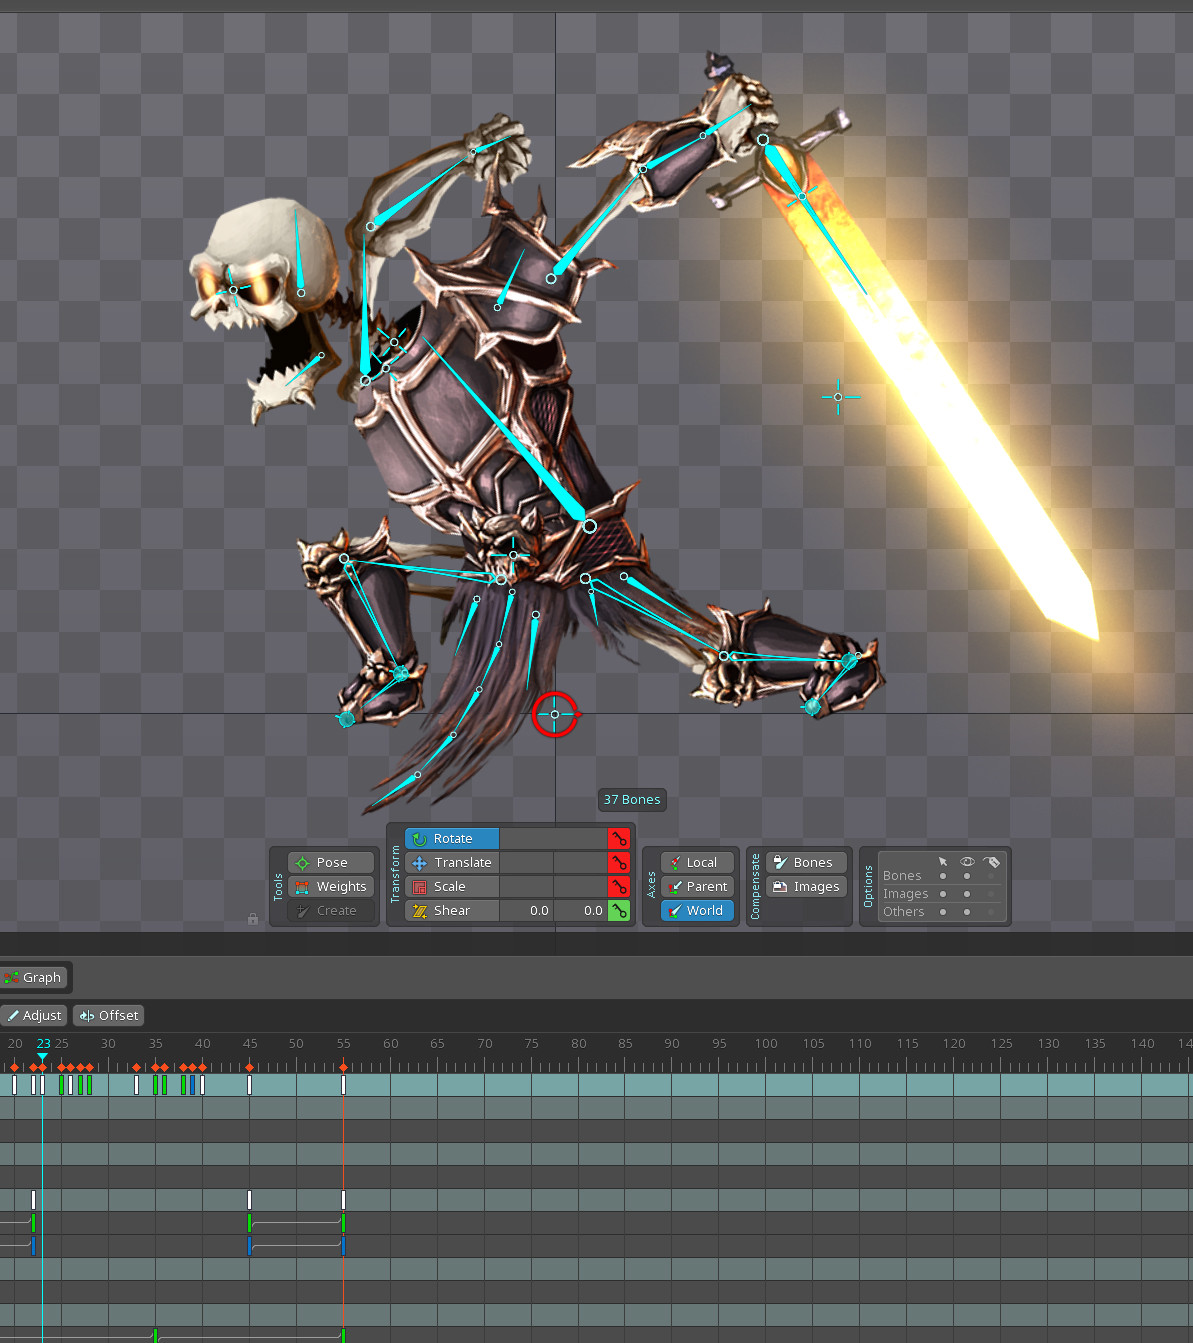Switch to the Pose tool

click(330, 861)
